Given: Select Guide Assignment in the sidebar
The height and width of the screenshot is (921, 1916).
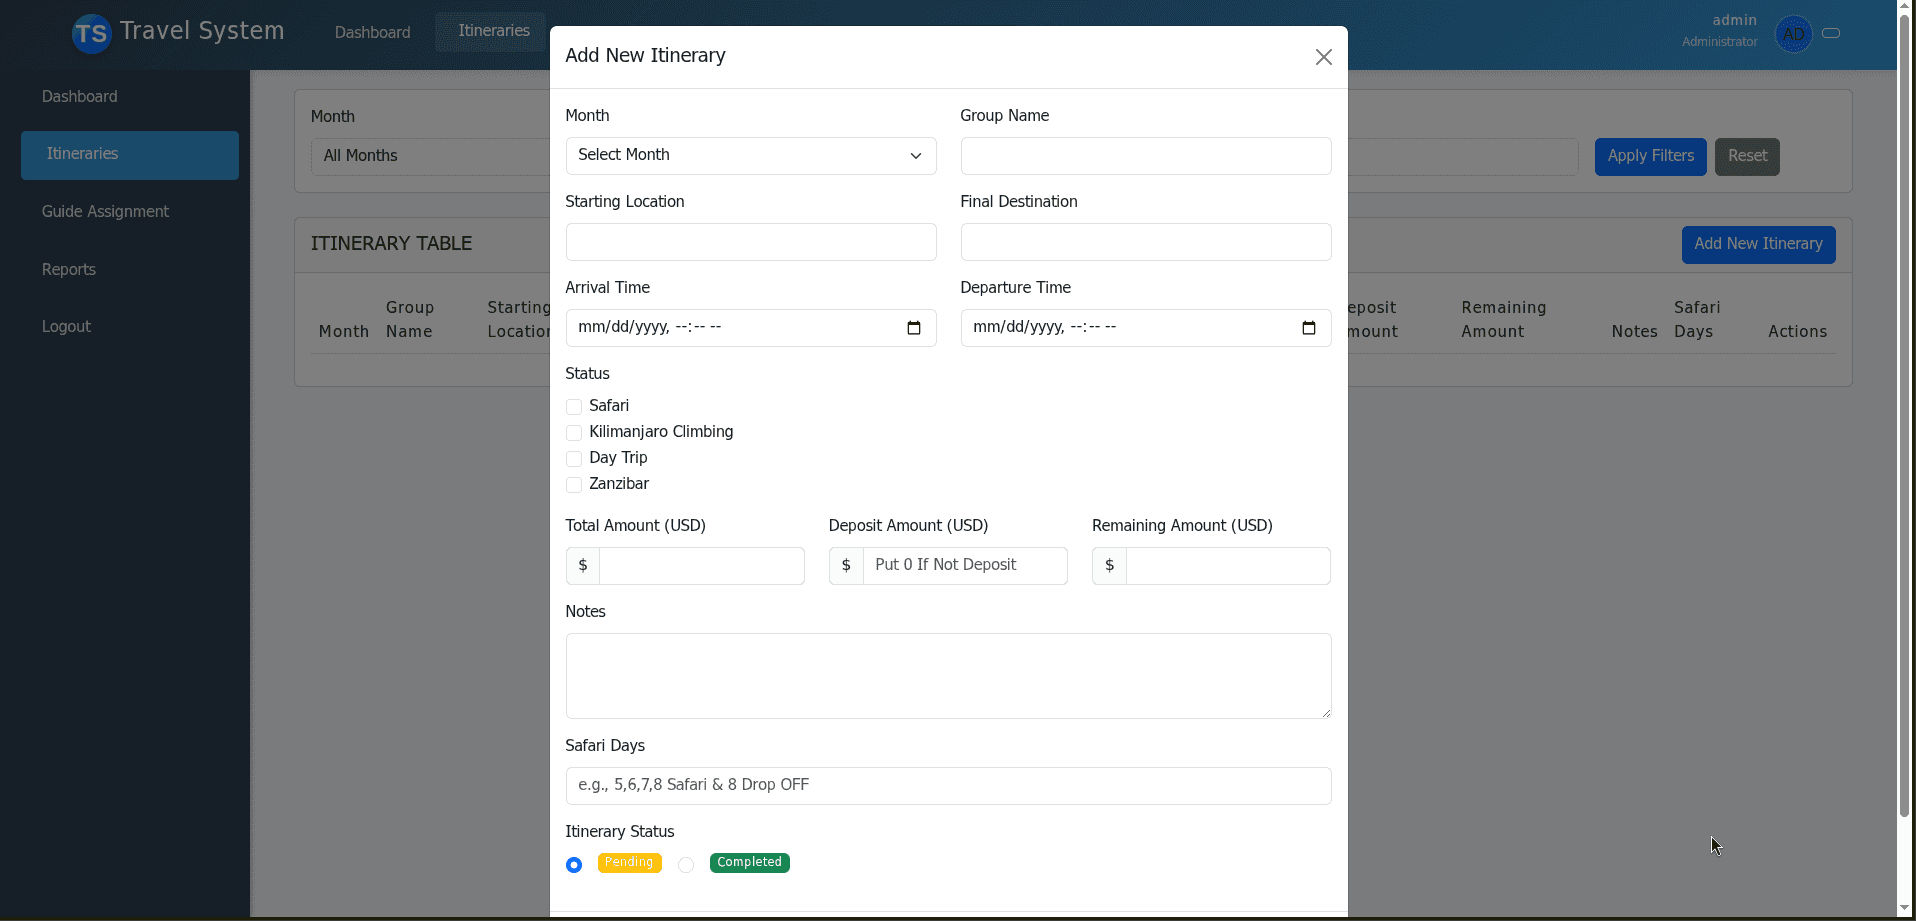Looking at the screenshot, I should pos(104,211).
